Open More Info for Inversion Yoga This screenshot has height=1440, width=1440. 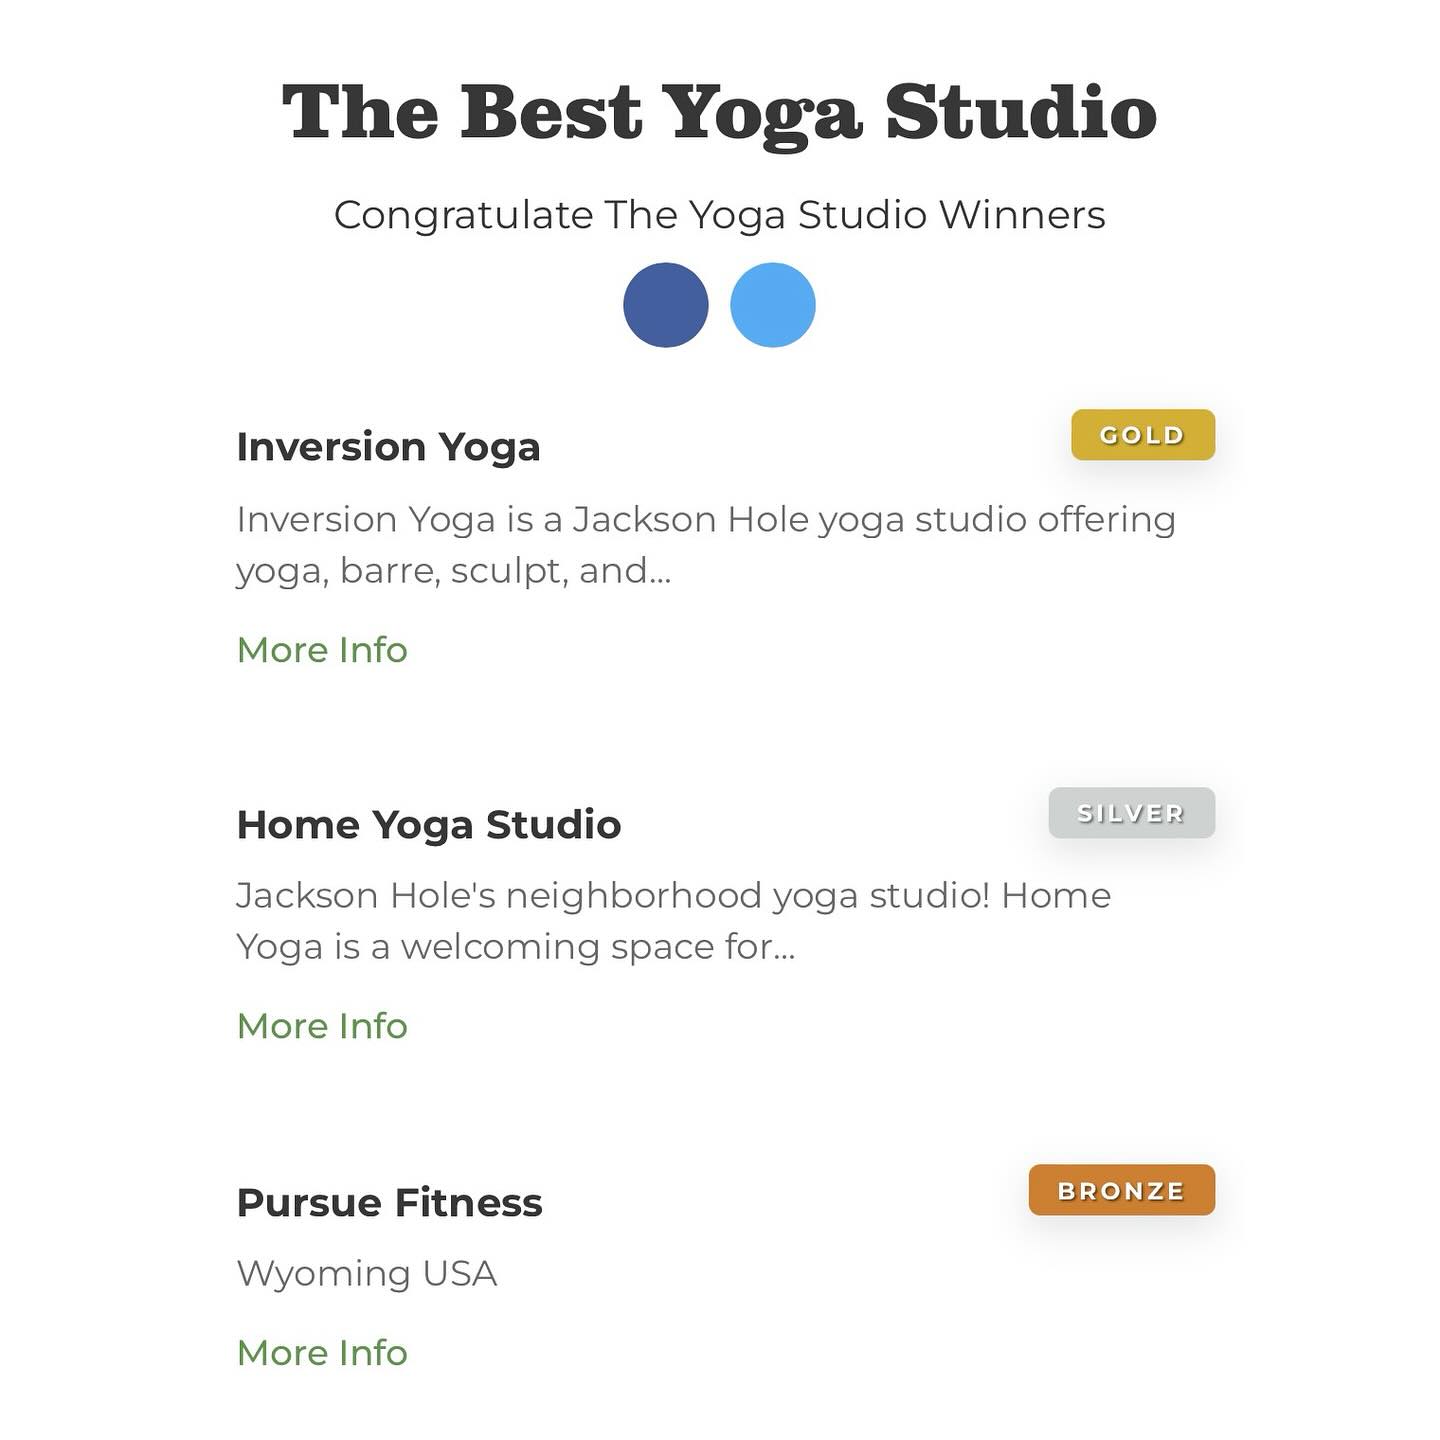322,650
